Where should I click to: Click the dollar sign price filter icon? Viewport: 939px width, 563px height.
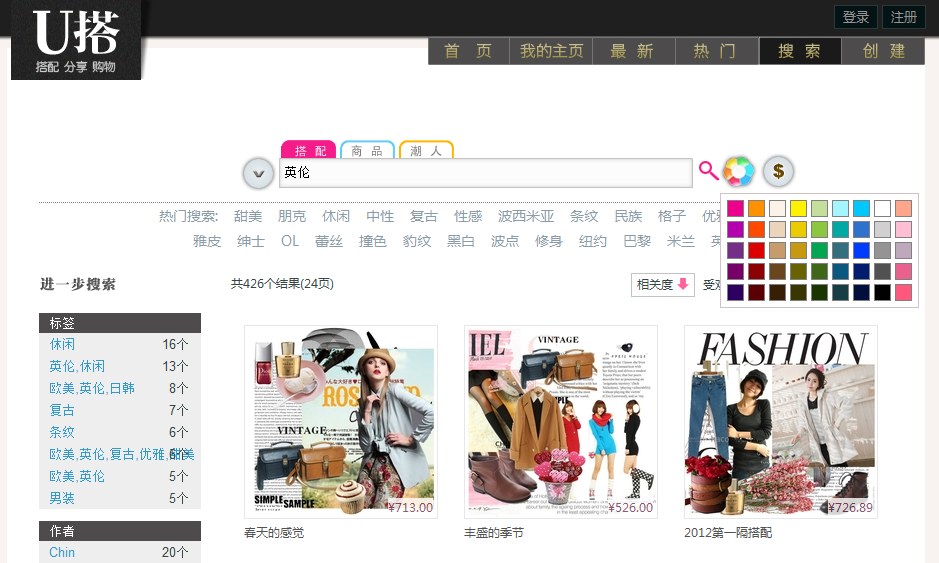pyautogui.click(x=778, y=172)
